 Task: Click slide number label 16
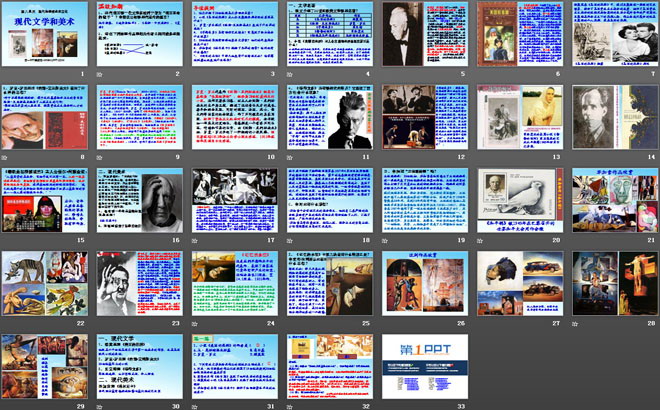pyautogui.click(x=176, y=240)
